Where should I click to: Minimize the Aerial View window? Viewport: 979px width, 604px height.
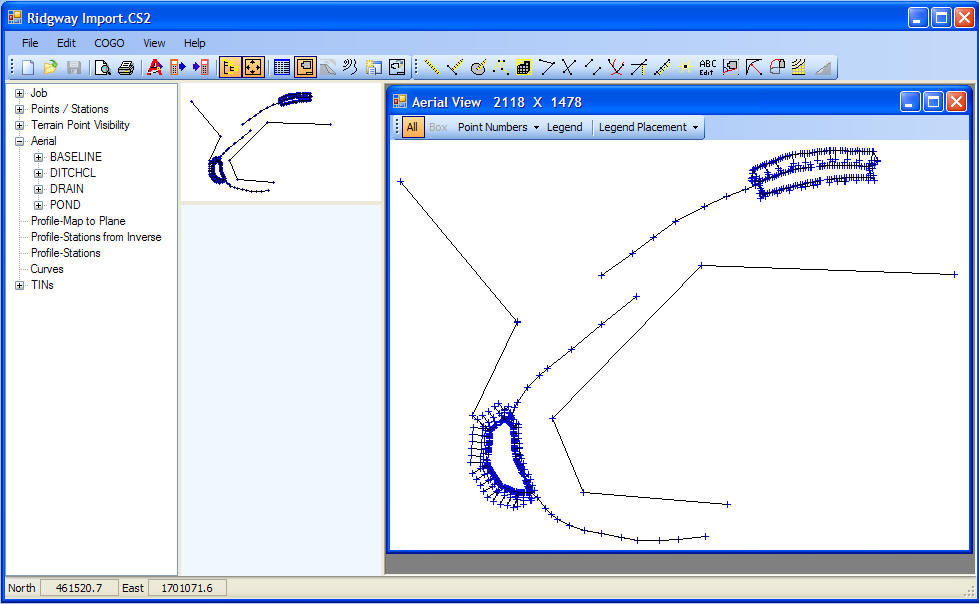[910, 102]
